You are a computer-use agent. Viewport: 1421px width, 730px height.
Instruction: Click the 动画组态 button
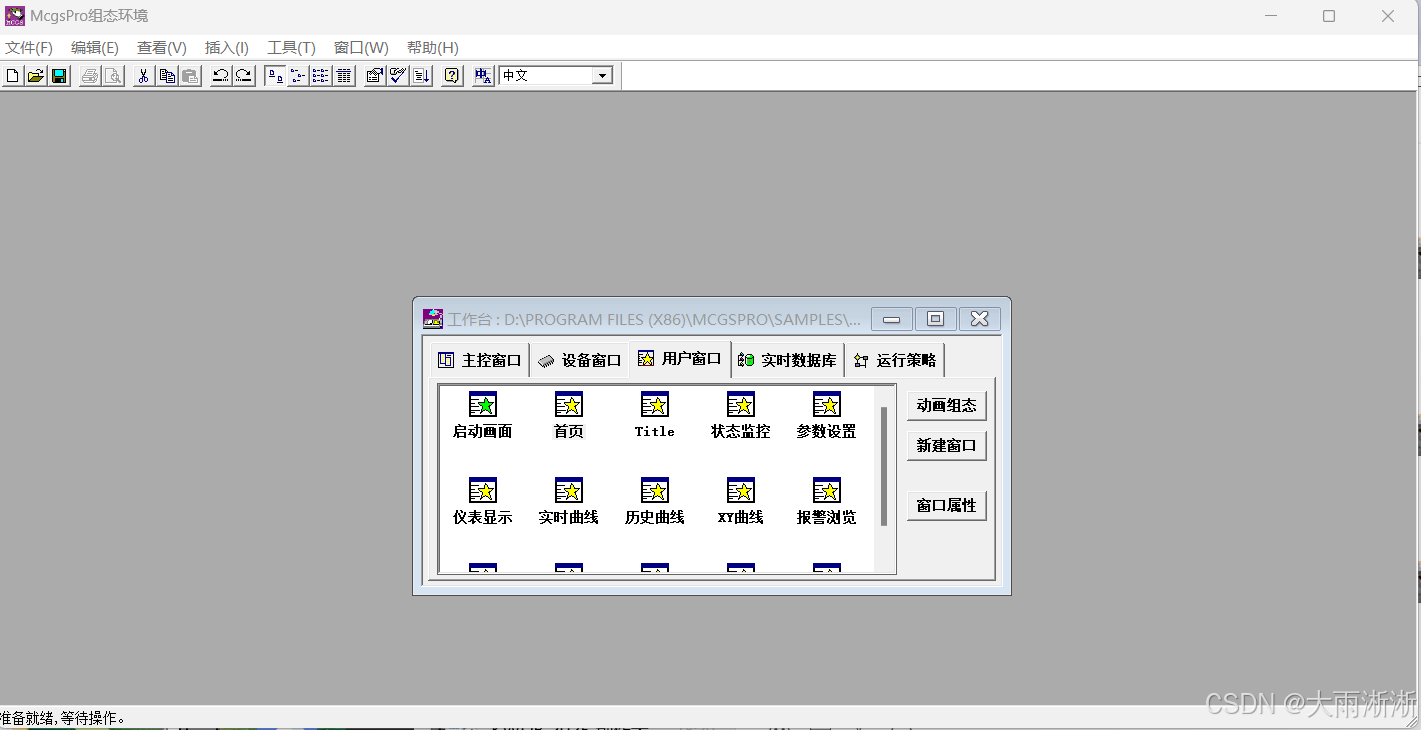[x=946, y=405]
